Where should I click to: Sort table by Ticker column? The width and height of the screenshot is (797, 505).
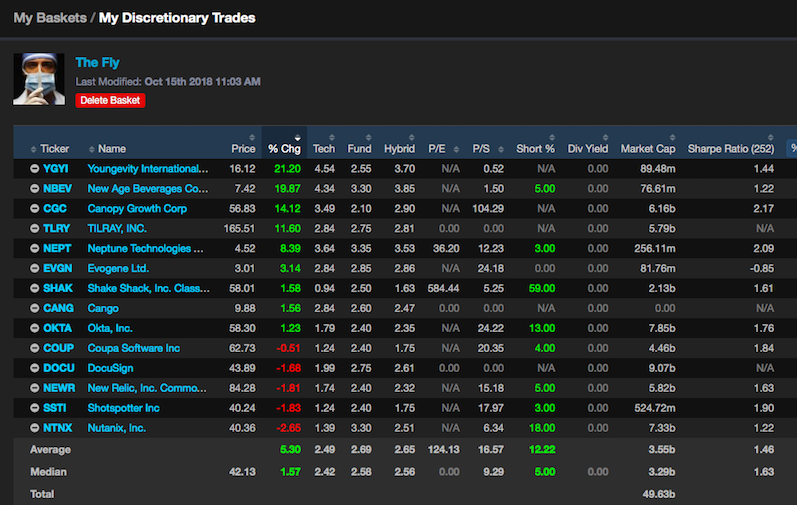pos(50,149)
